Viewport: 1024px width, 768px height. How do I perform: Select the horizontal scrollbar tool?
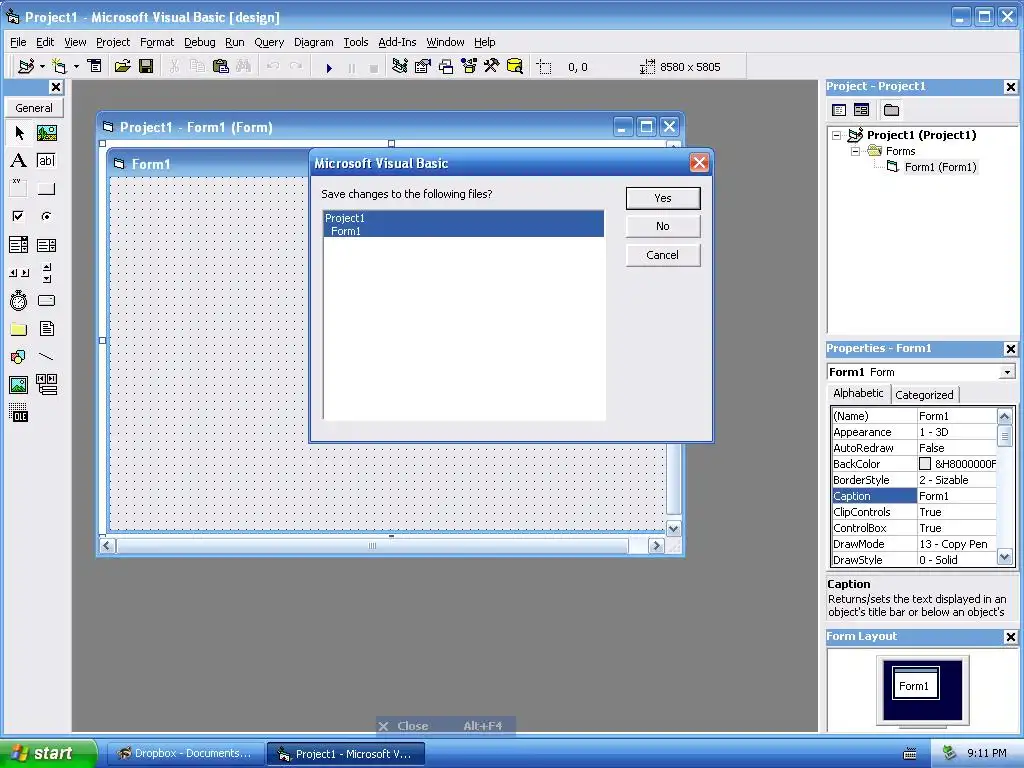coord(19,273)
